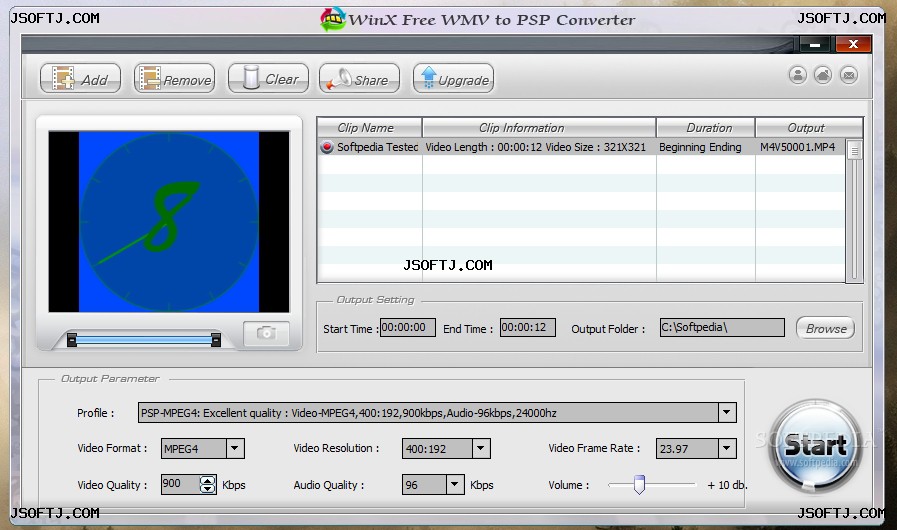This screenshot has height=530, width=897.
Task: Click the Clear list button
Action: pos(268,78)
